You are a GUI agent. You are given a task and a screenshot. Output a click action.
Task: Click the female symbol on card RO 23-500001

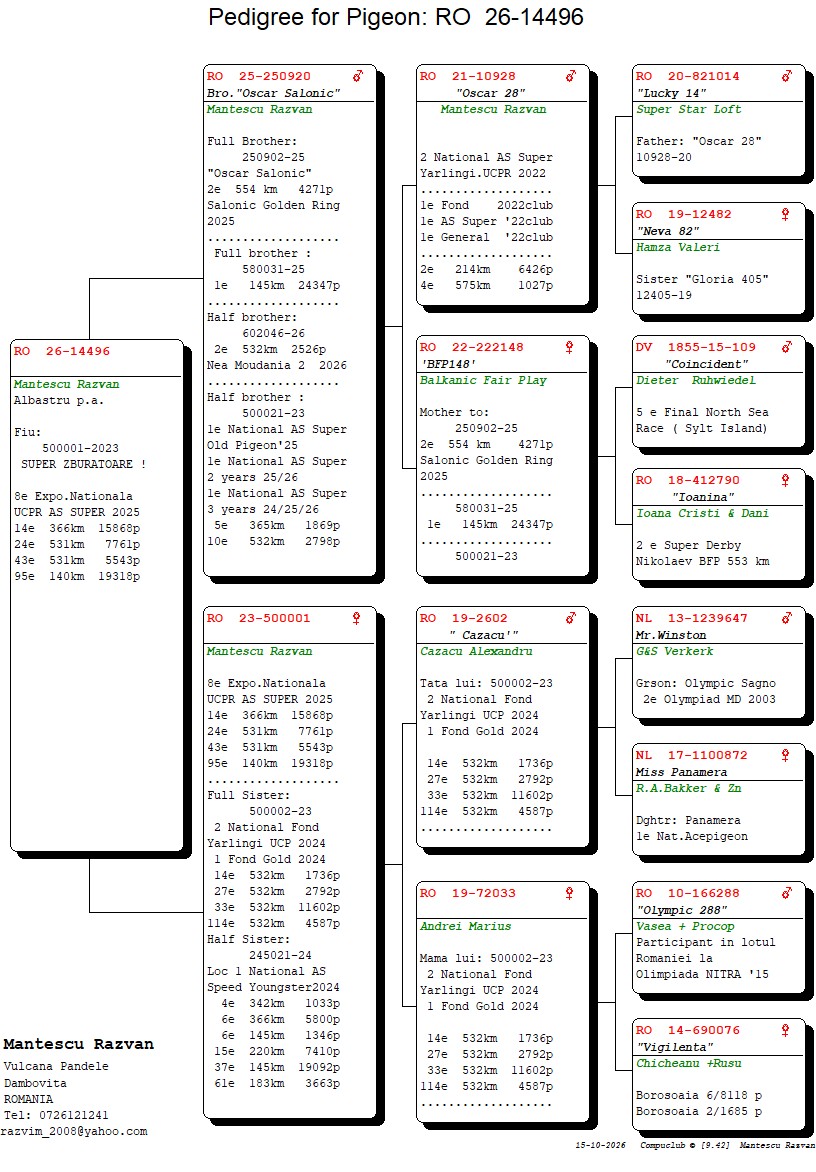[356, 618]
